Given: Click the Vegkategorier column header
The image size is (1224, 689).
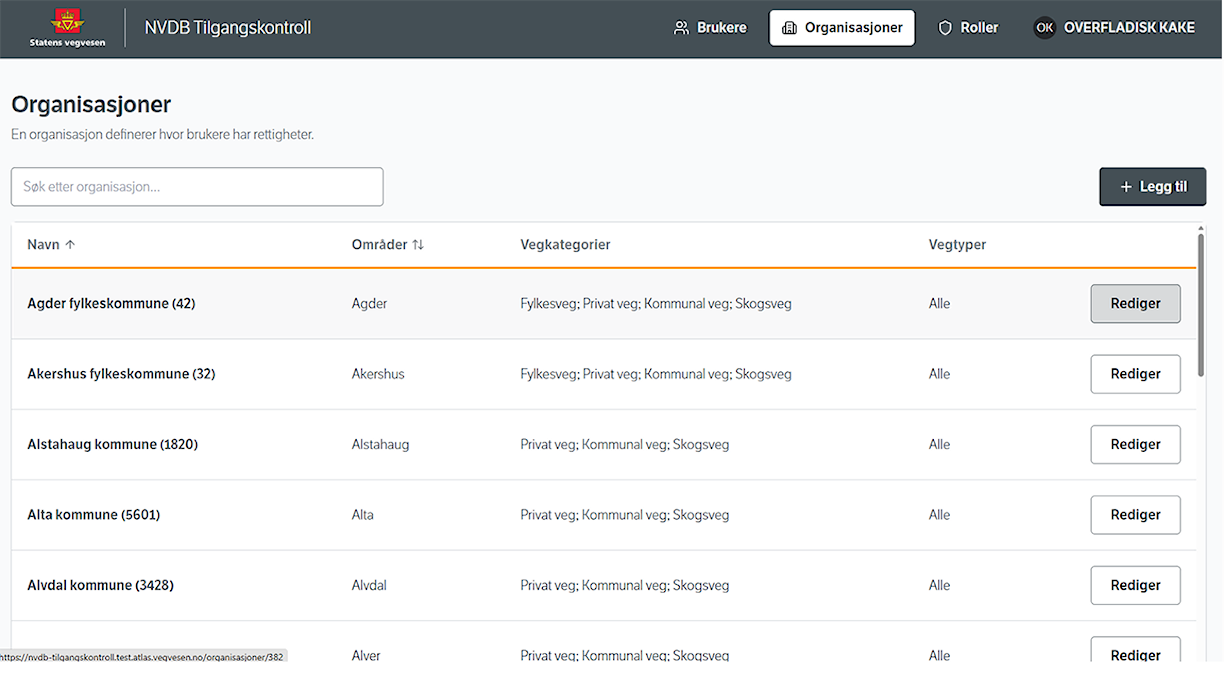Looking at the screenshot, I should 565,245.
